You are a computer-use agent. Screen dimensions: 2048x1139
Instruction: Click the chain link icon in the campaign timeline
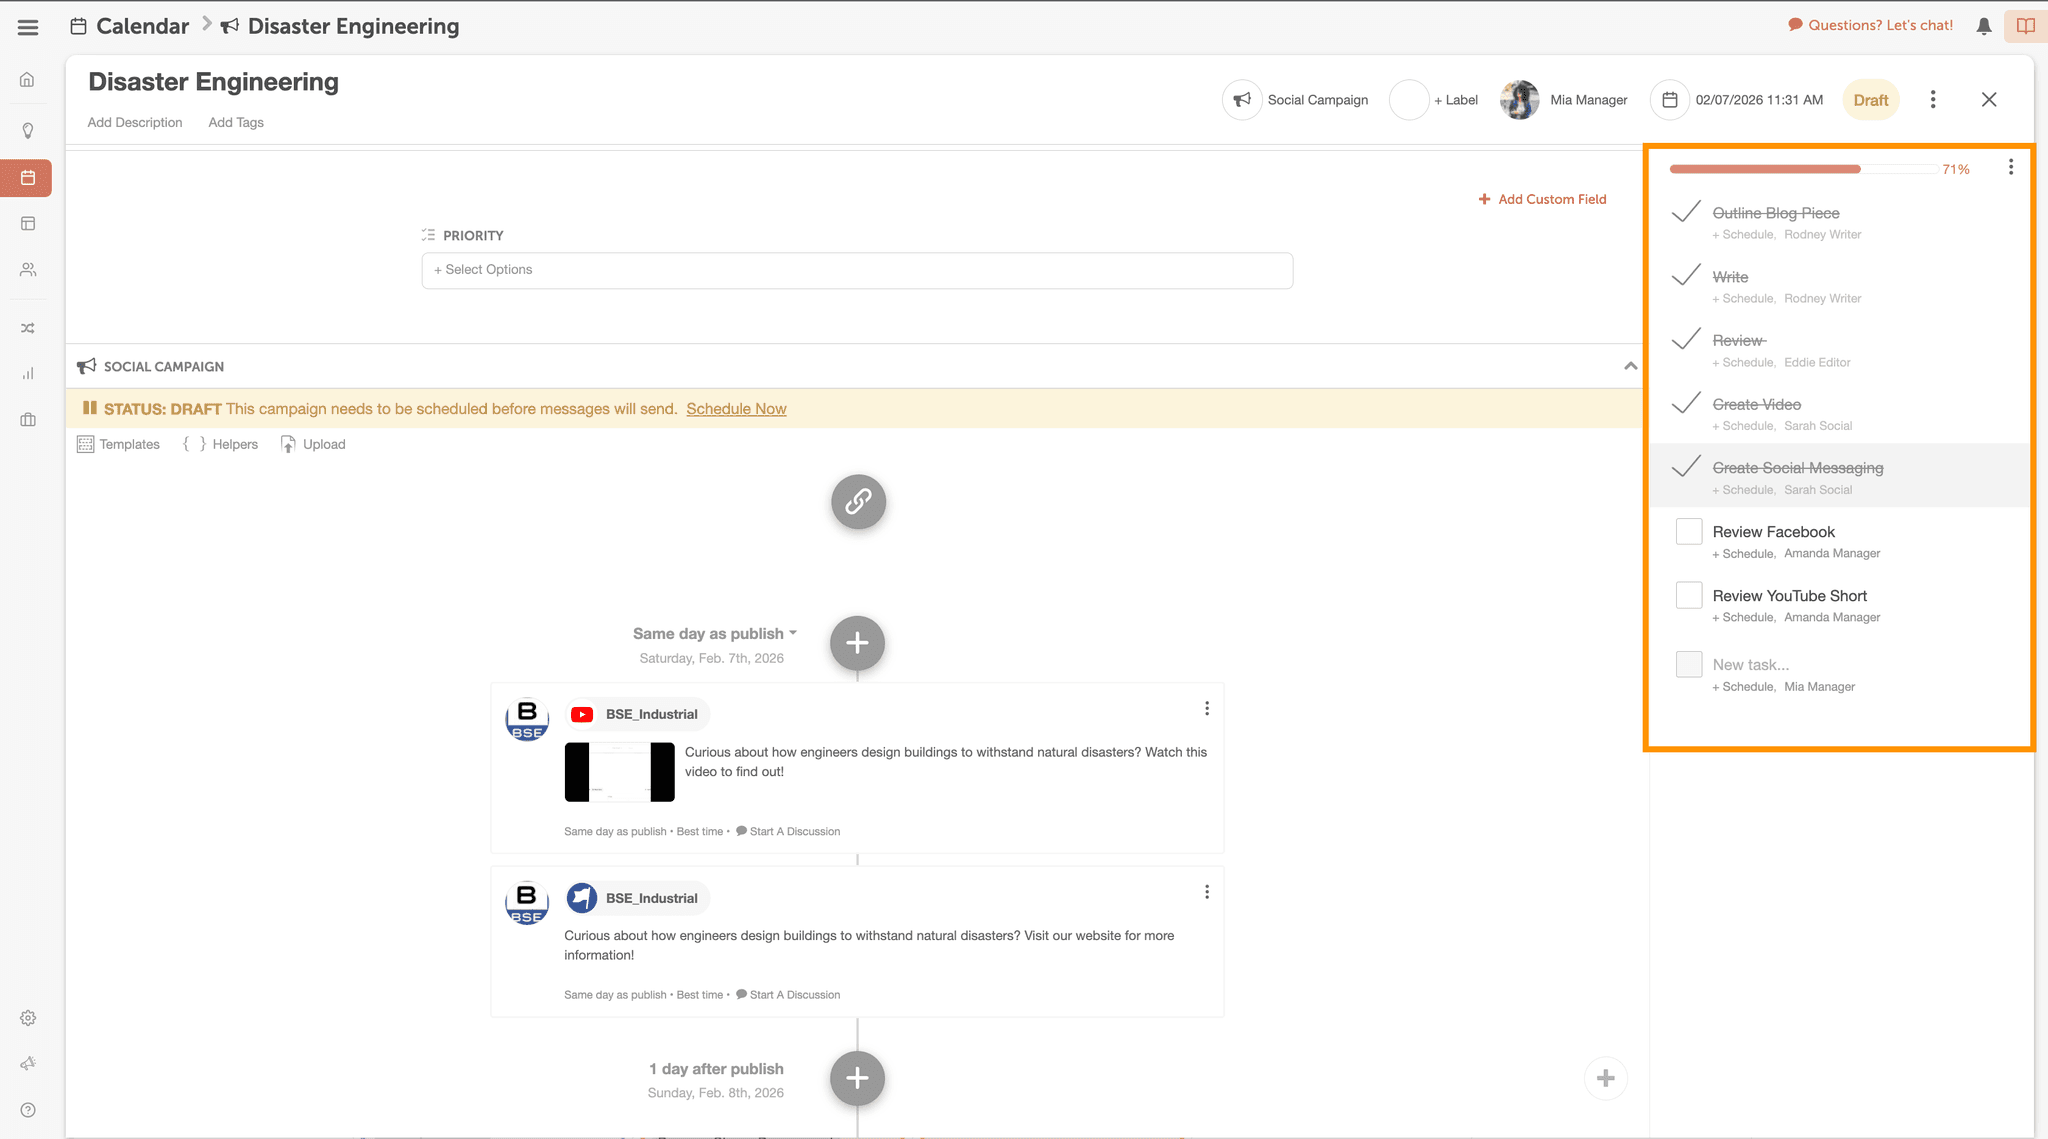(x=857, y=502)
